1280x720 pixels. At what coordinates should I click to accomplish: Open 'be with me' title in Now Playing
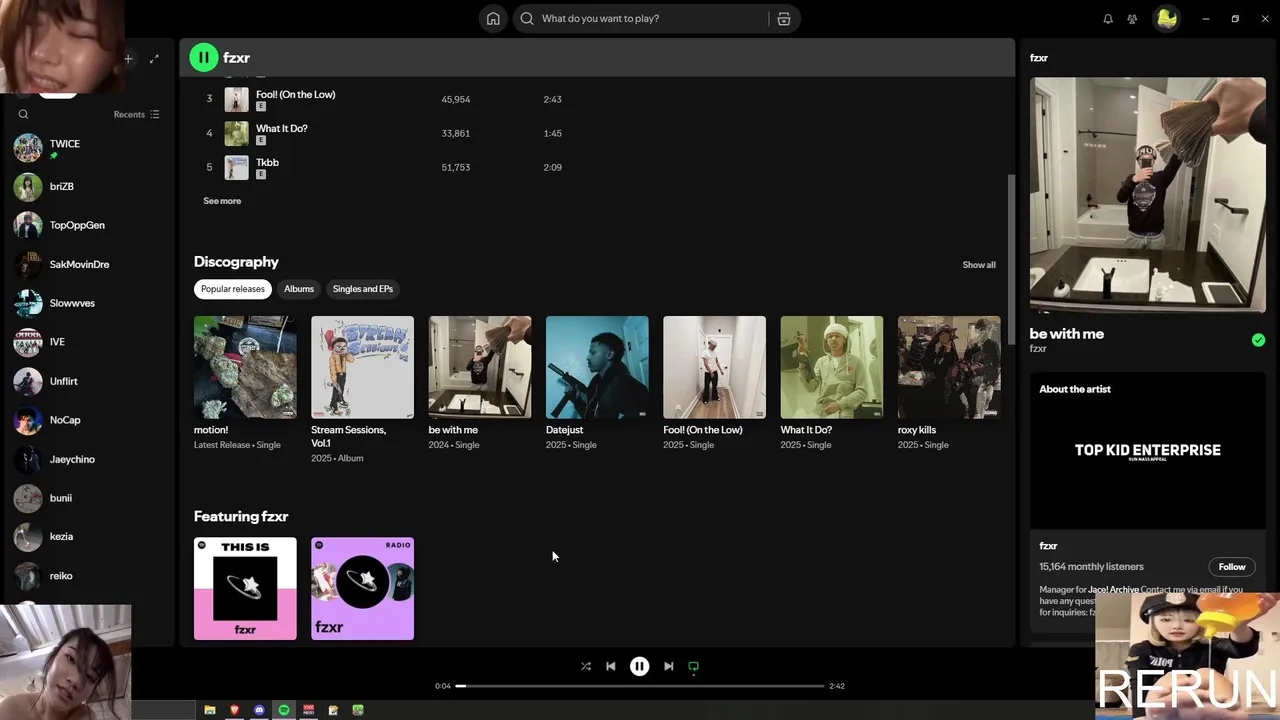1067,334
